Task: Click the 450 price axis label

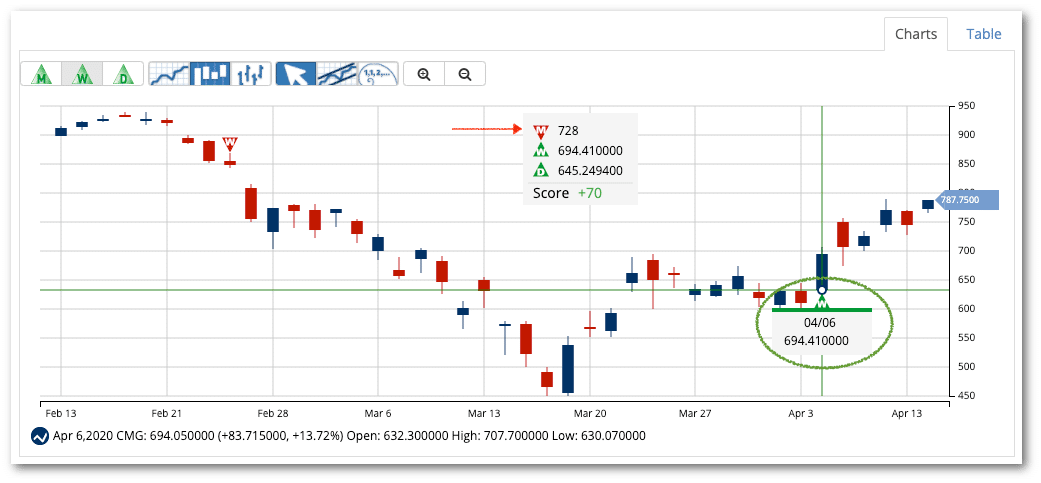Action: click(x=966, y=396)
